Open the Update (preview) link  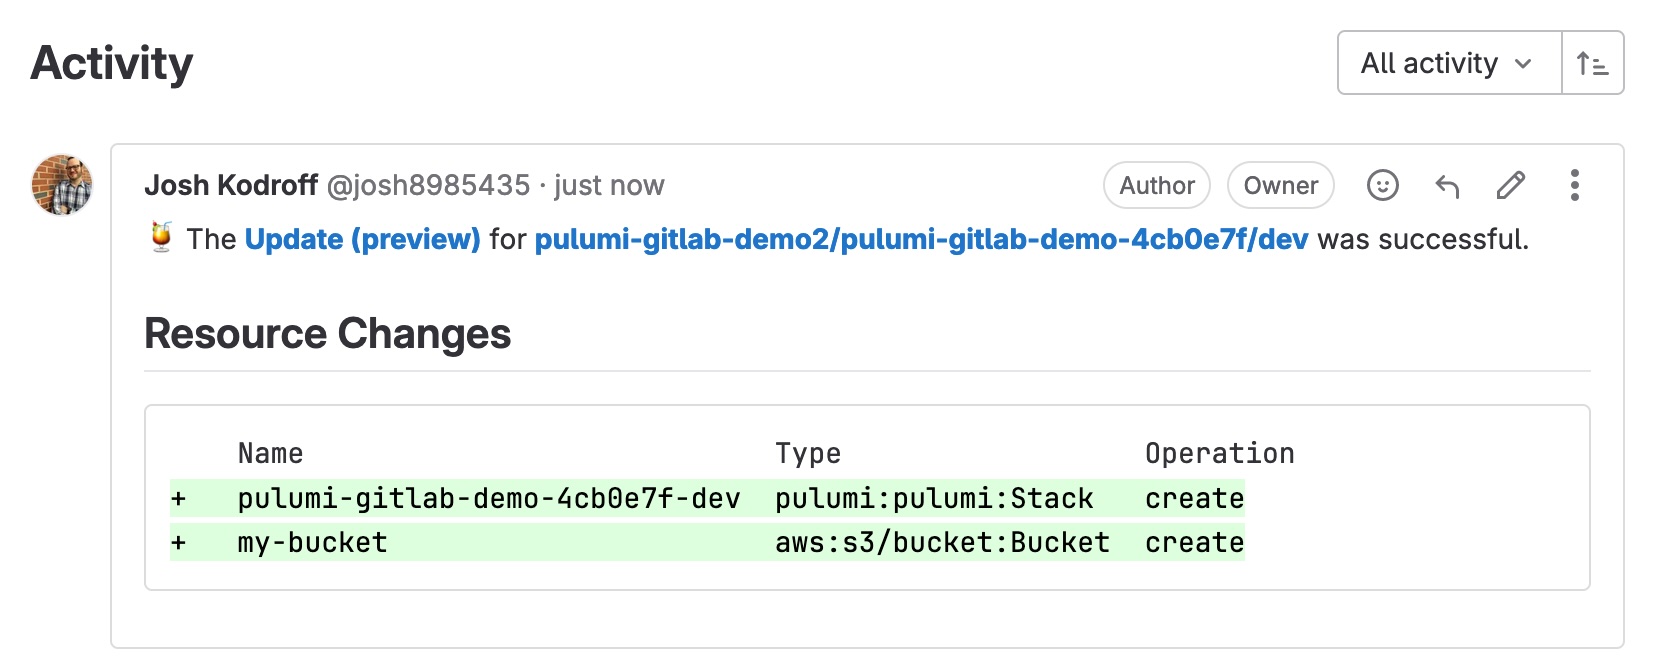(362, 240)
